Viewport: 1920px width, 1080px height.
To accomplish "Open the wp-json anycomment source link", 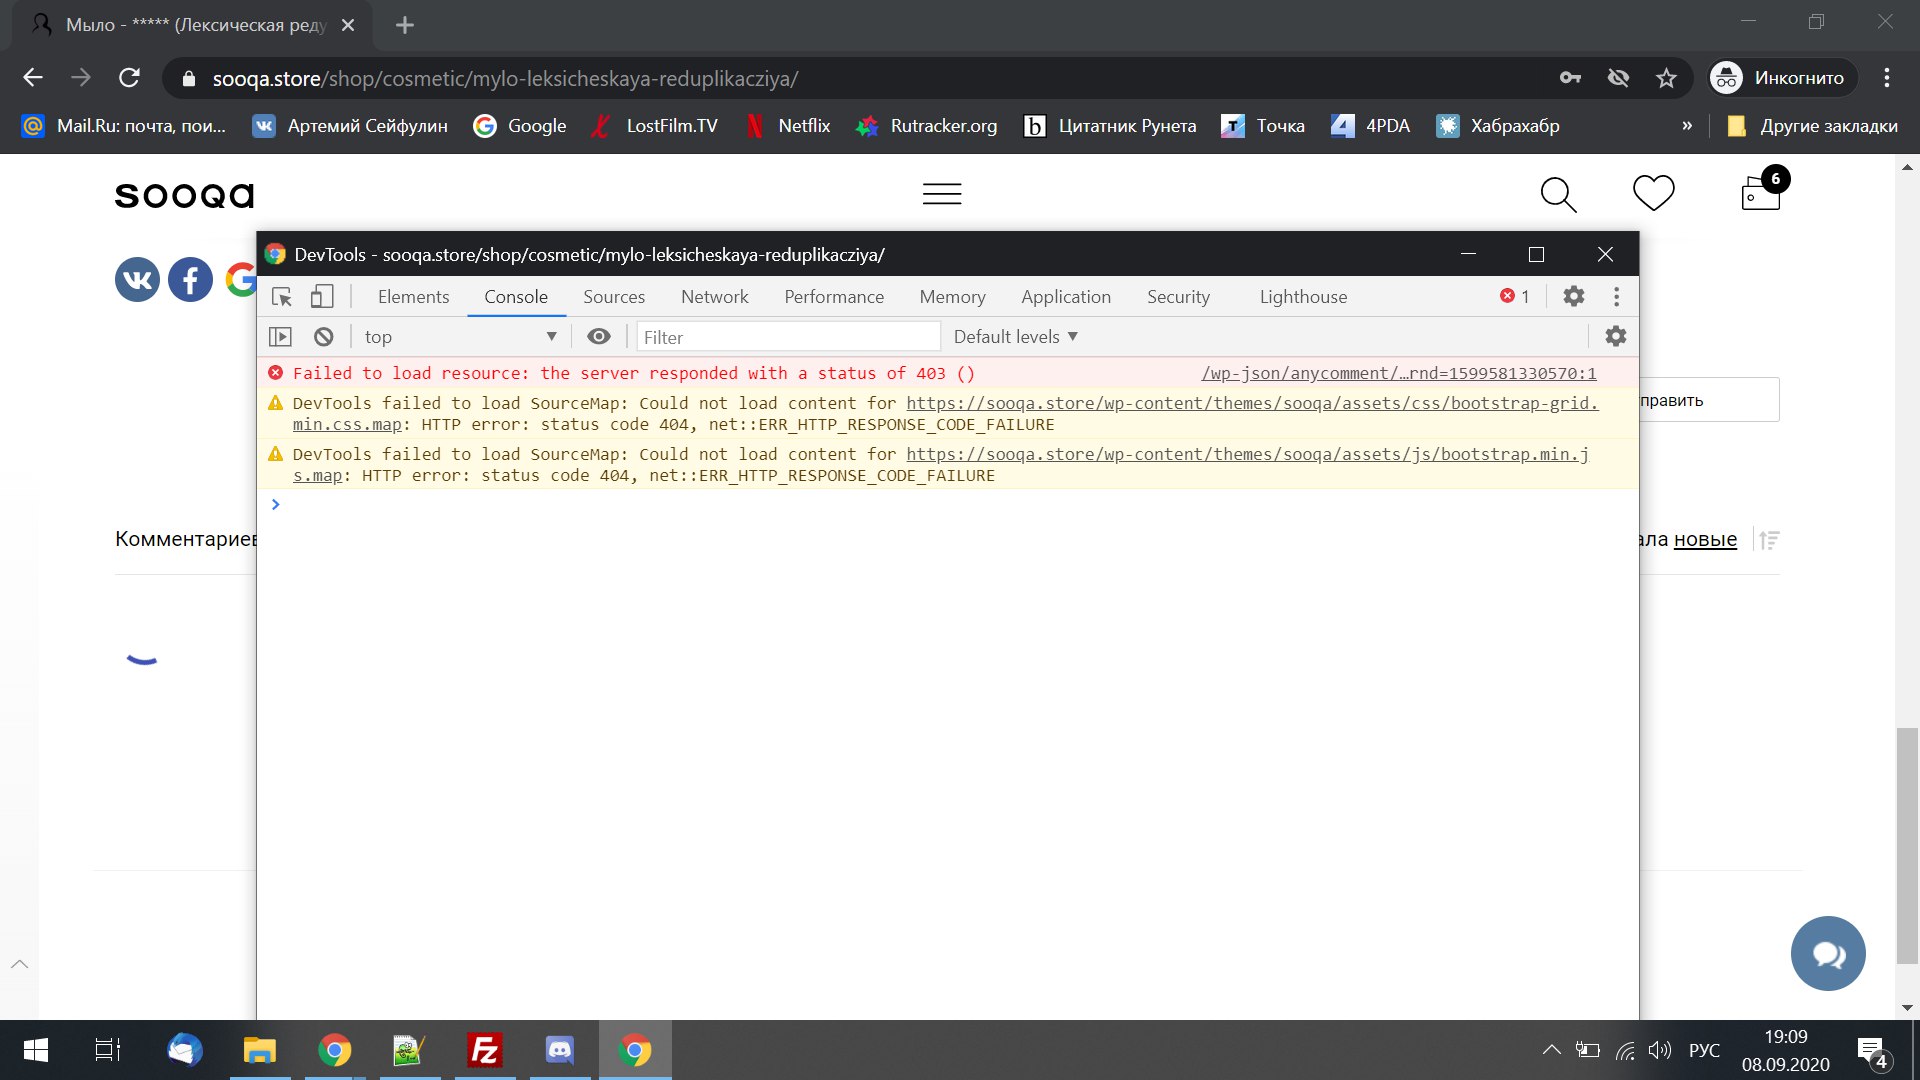I will coord(1398,374).
